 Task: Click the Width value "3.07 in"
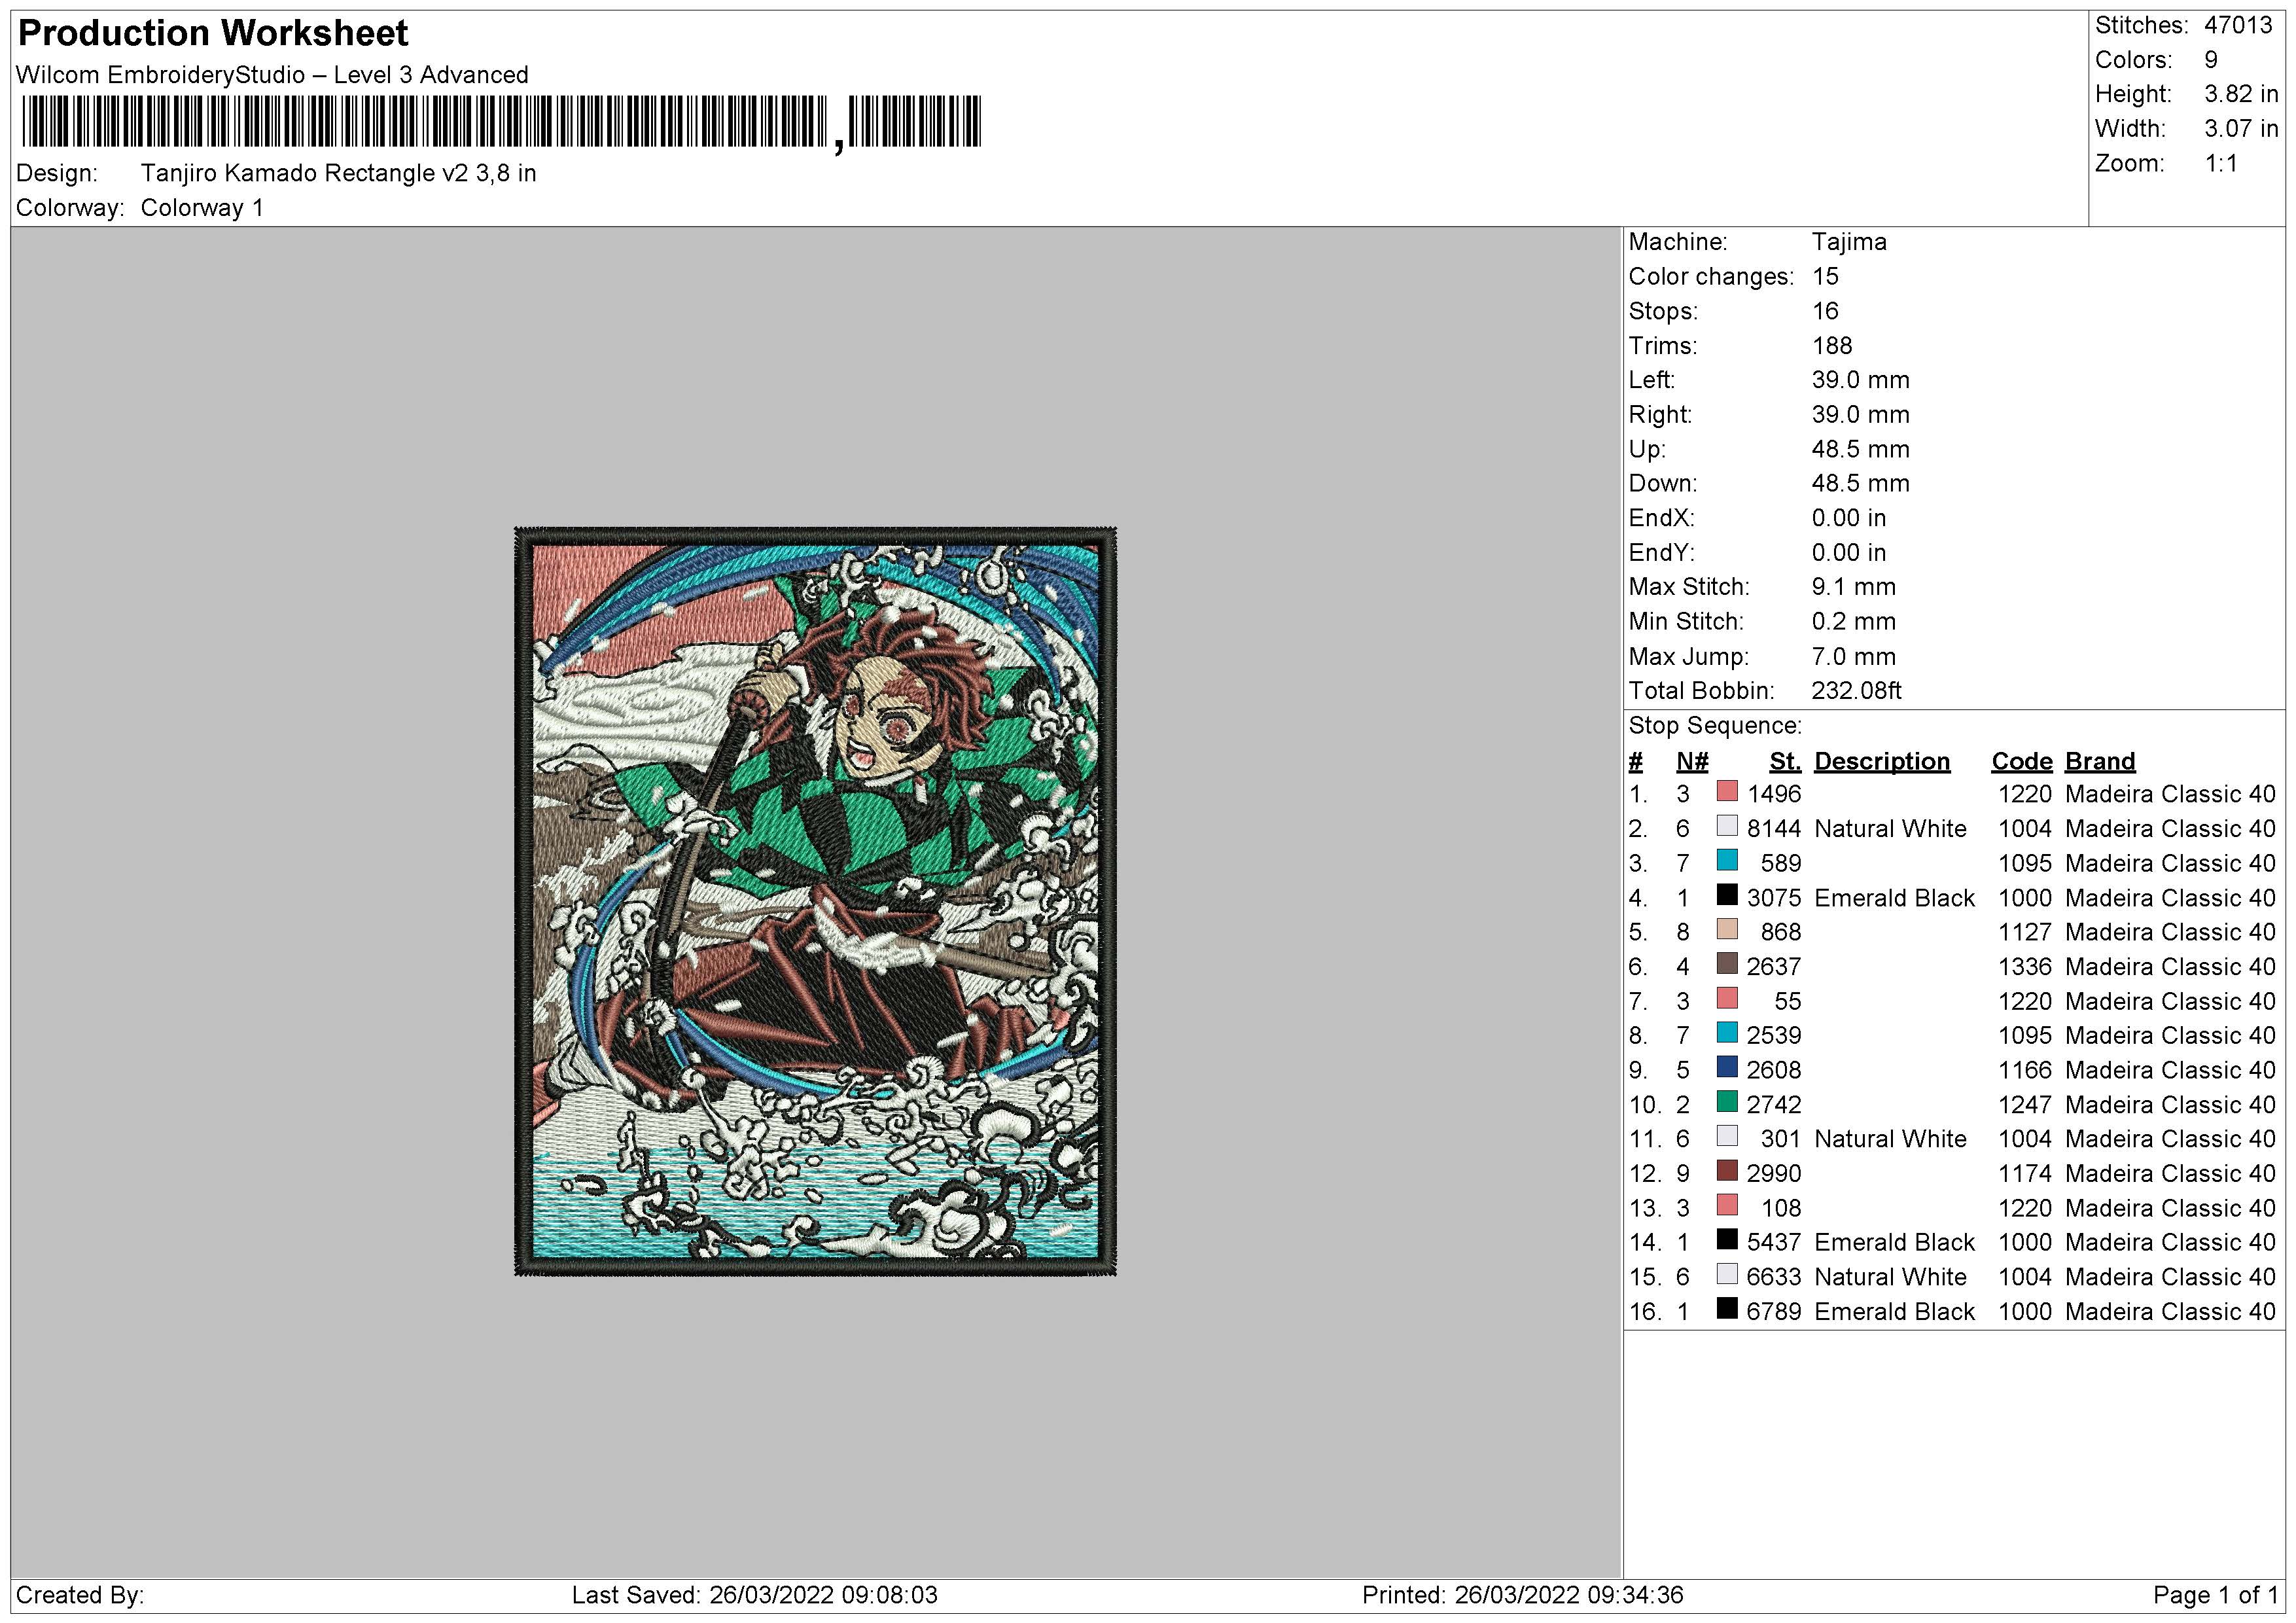2241,129
